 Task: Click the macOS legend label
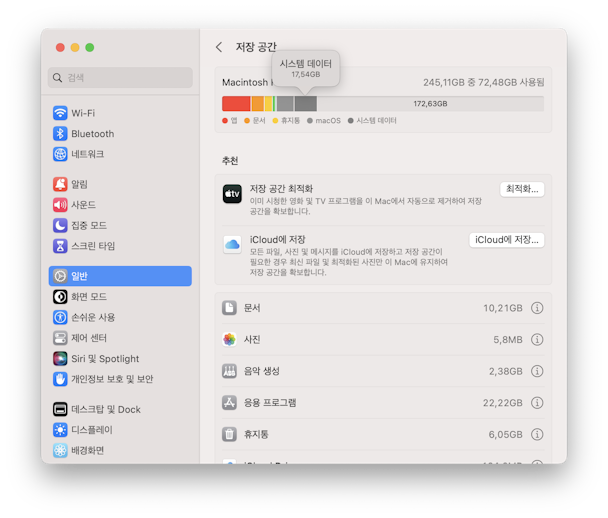pyautogui.click(x=328, y=121)
